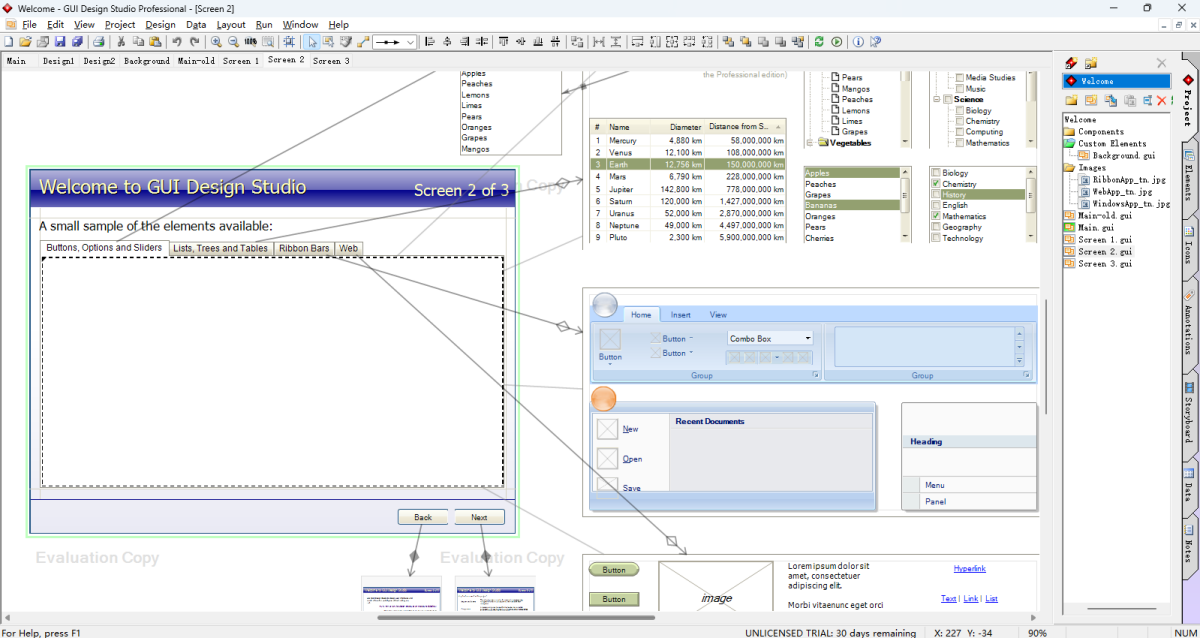1200x638 pixels.
Task: Toggle the Chemistry checkbox in subject list
Action: point(936,184)
